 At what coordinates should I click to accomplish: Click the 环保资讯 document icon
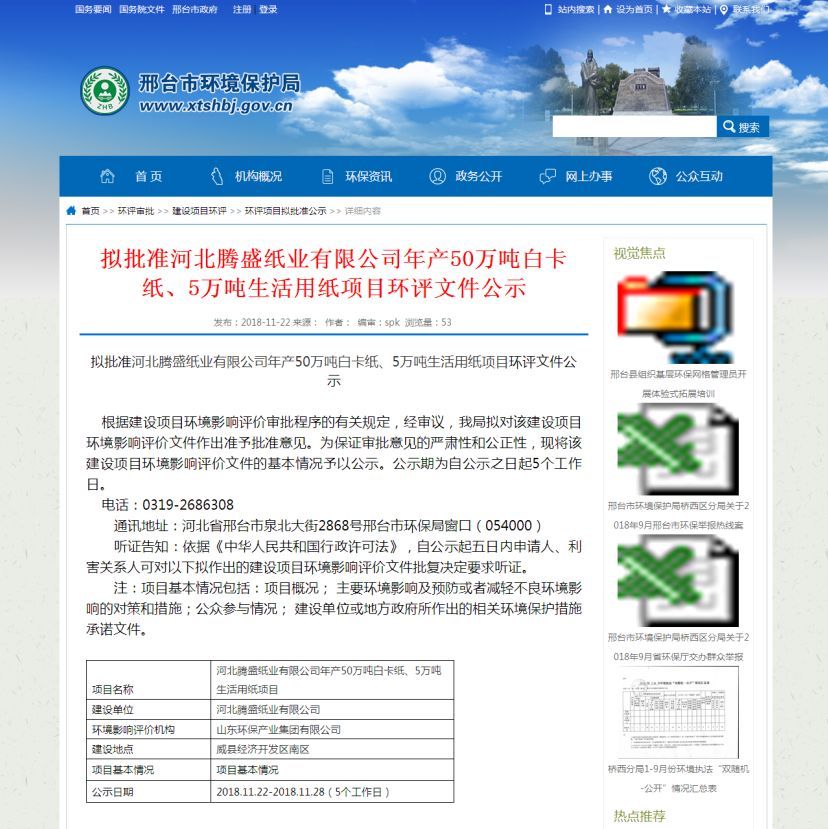click(327, 176)
